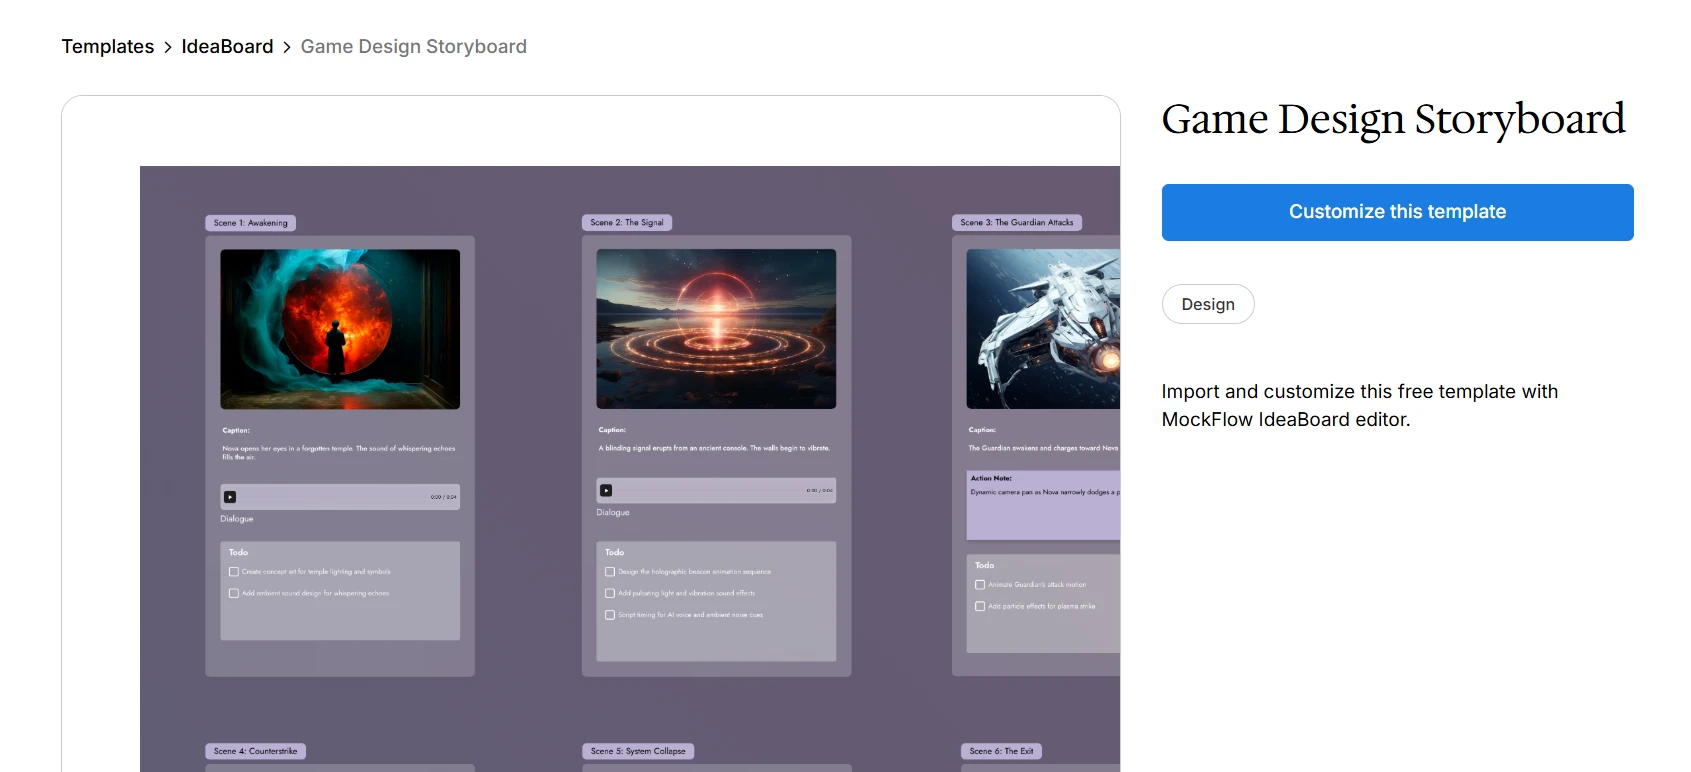This screenshot has width=1691, height=772.
Task: Click the Dialogue label in Scene 1
Action: pyautogui.click(x=237, y=519)
